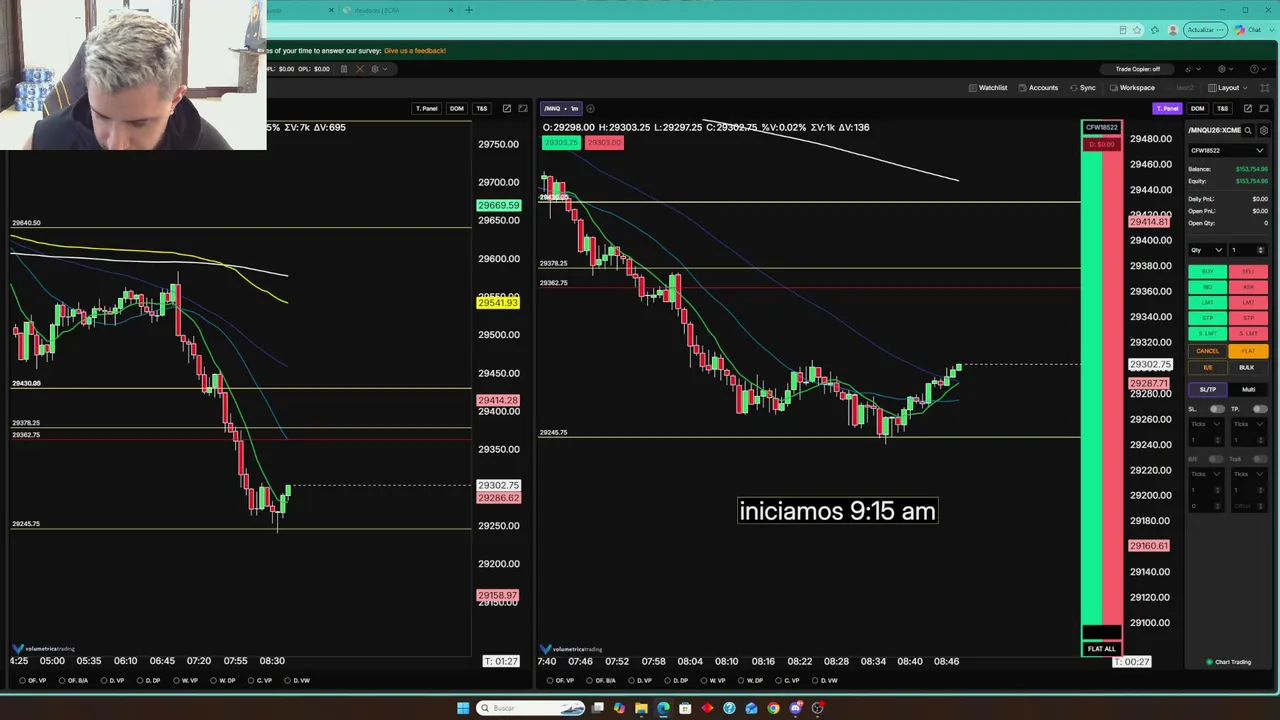Click the CANCEL orders button
1280x720 pixels.
click(1208, 351)
